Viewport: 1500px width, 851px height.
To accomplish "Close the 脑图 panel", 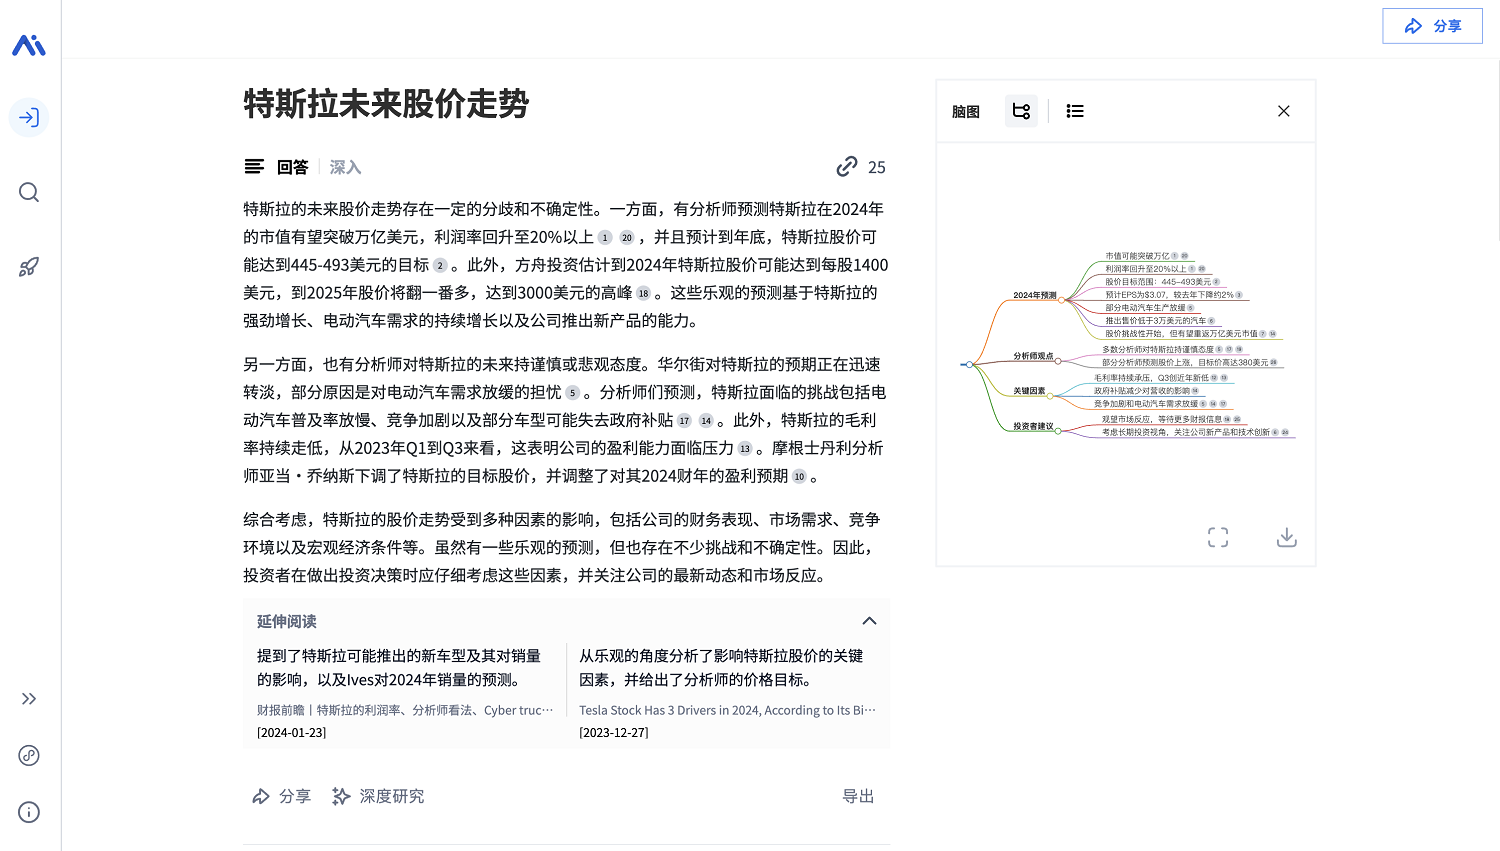I will coord(1283,111).
